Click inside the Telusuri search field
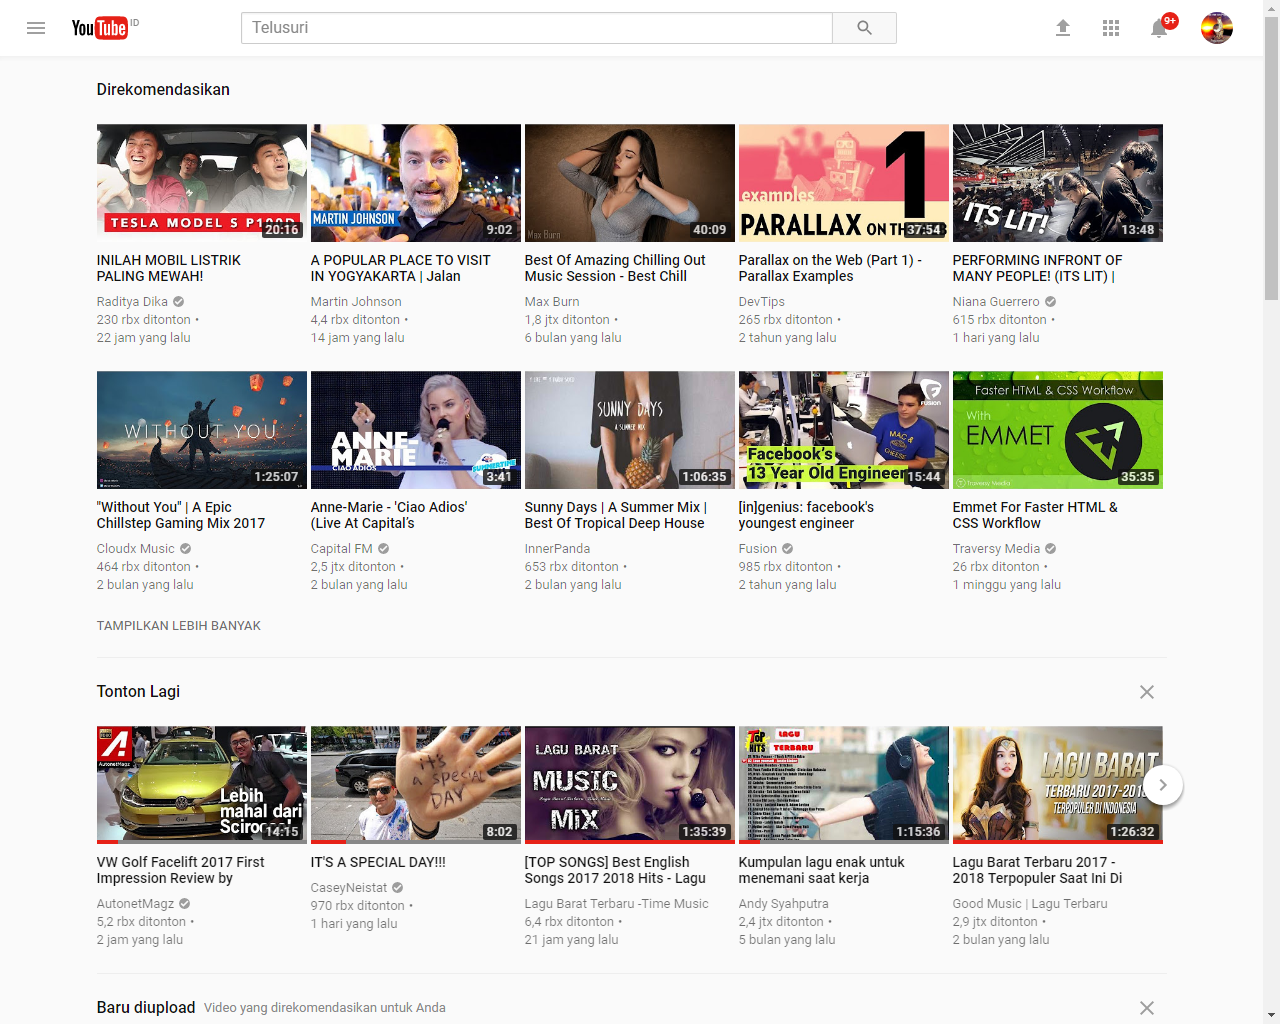Image resolution: width=1280 pixels, height=1024 pixels. [536, 28]
